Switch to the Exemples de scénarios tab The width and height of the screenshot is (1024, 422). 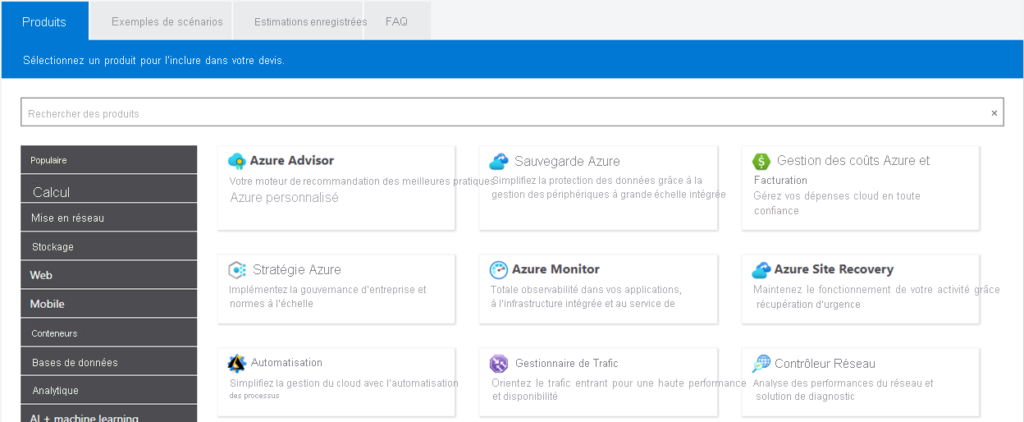click(x=160, y=21)
